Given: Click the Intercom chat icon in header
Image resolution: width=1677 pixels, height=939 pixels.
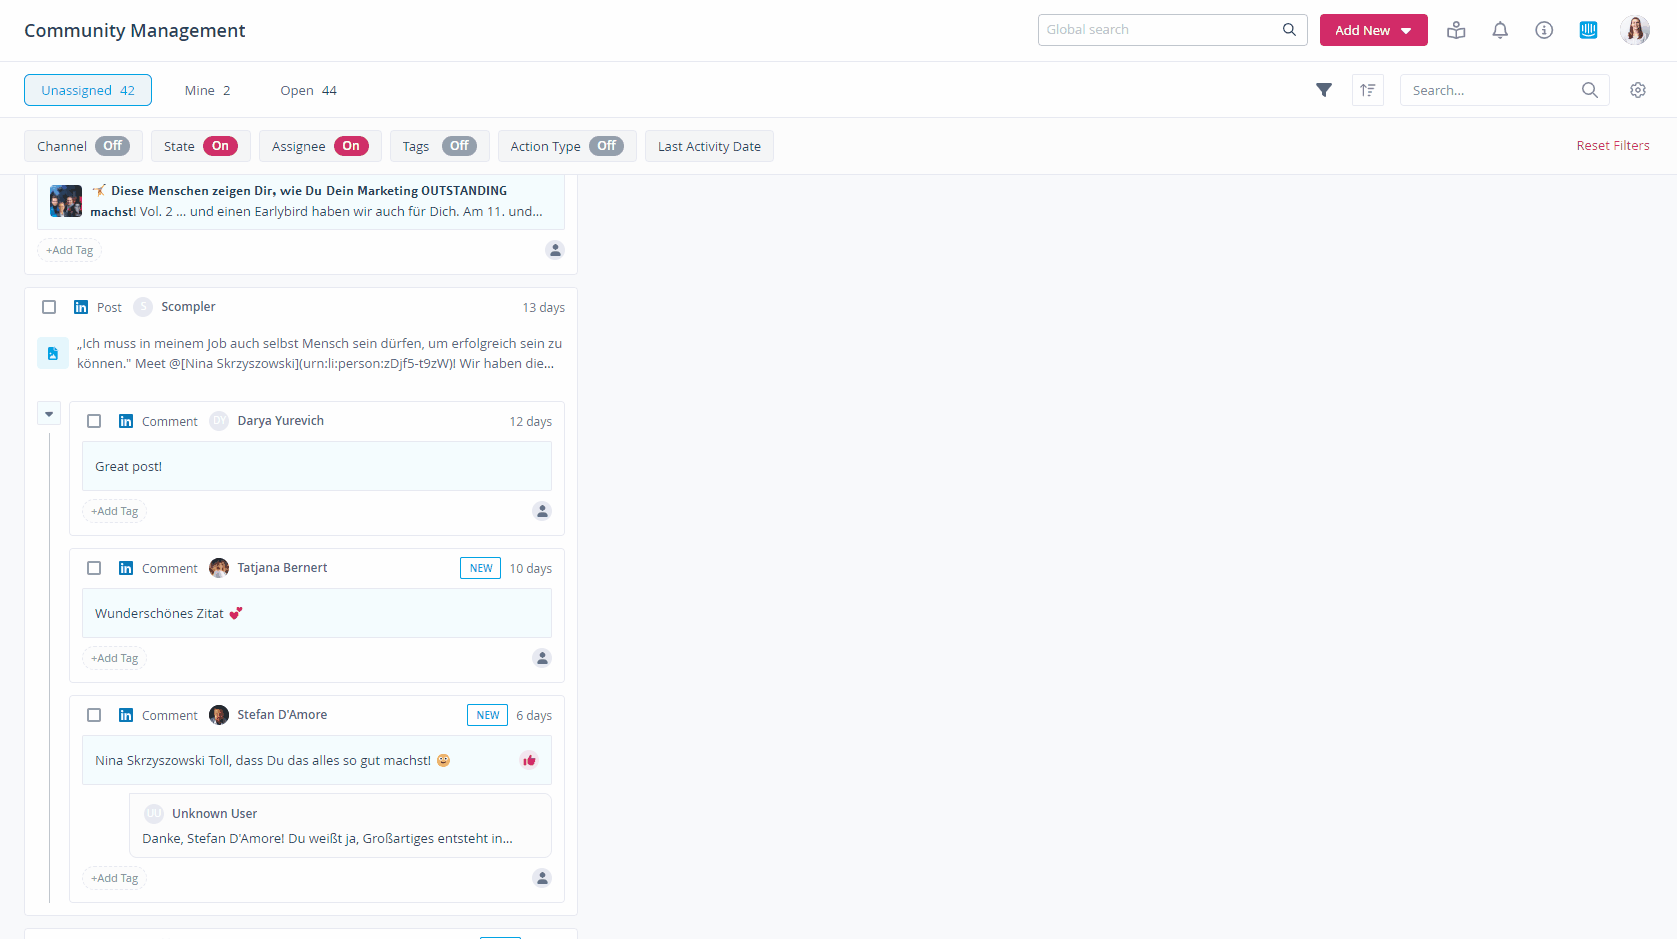Looking at the screenshot, I should (x=1588, y=30).
